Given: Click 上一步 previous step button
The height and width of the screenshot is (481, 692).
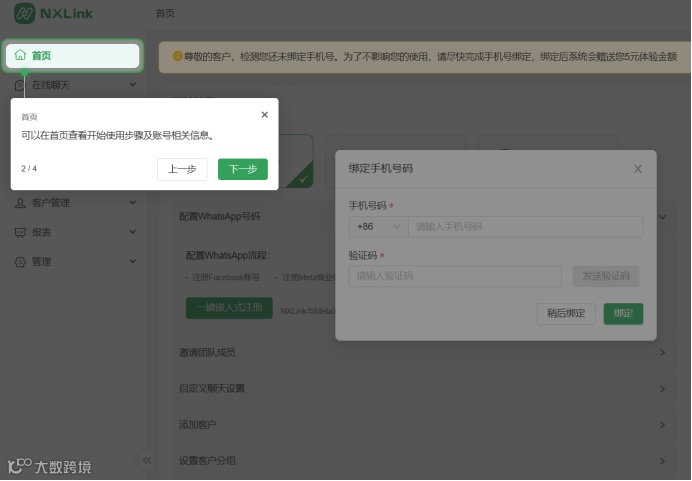Looking at the screenshot, I should [182, 169].
